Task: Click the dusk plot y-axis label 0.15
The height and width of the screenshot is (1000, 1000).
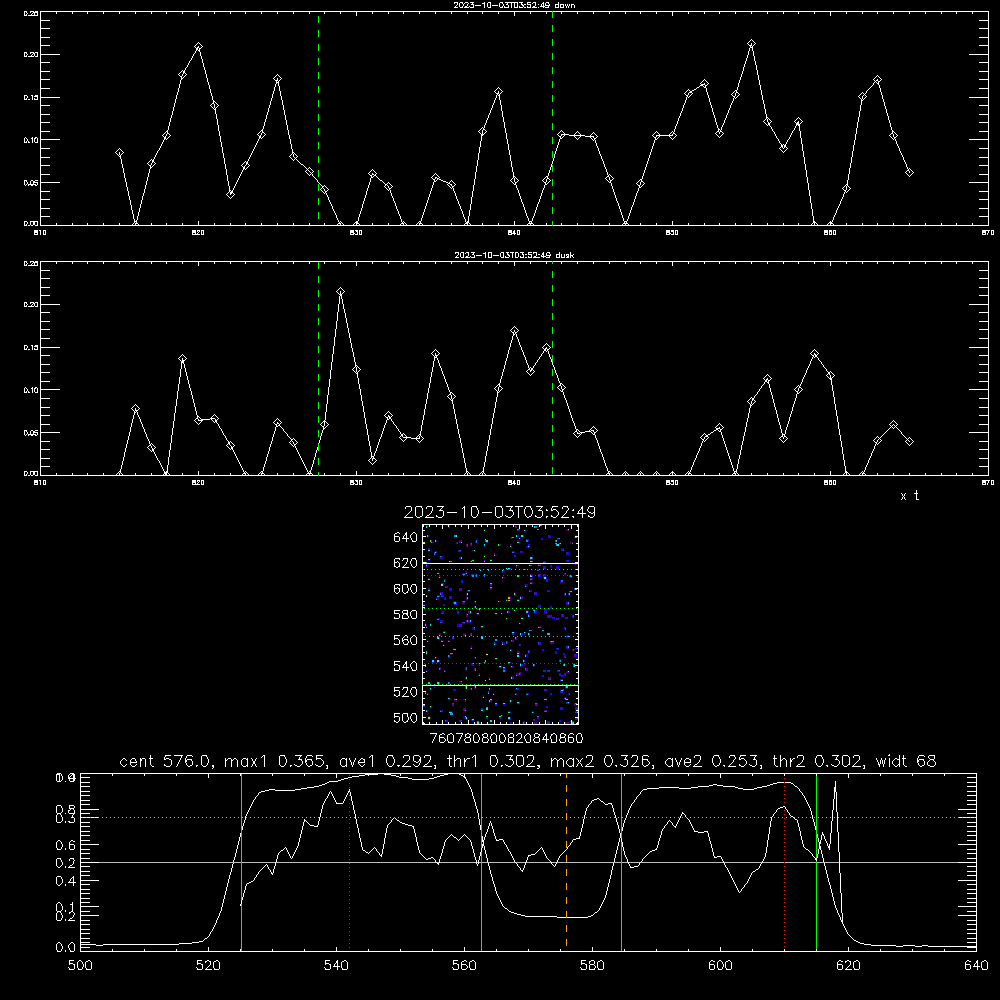Action: point(31,348)
